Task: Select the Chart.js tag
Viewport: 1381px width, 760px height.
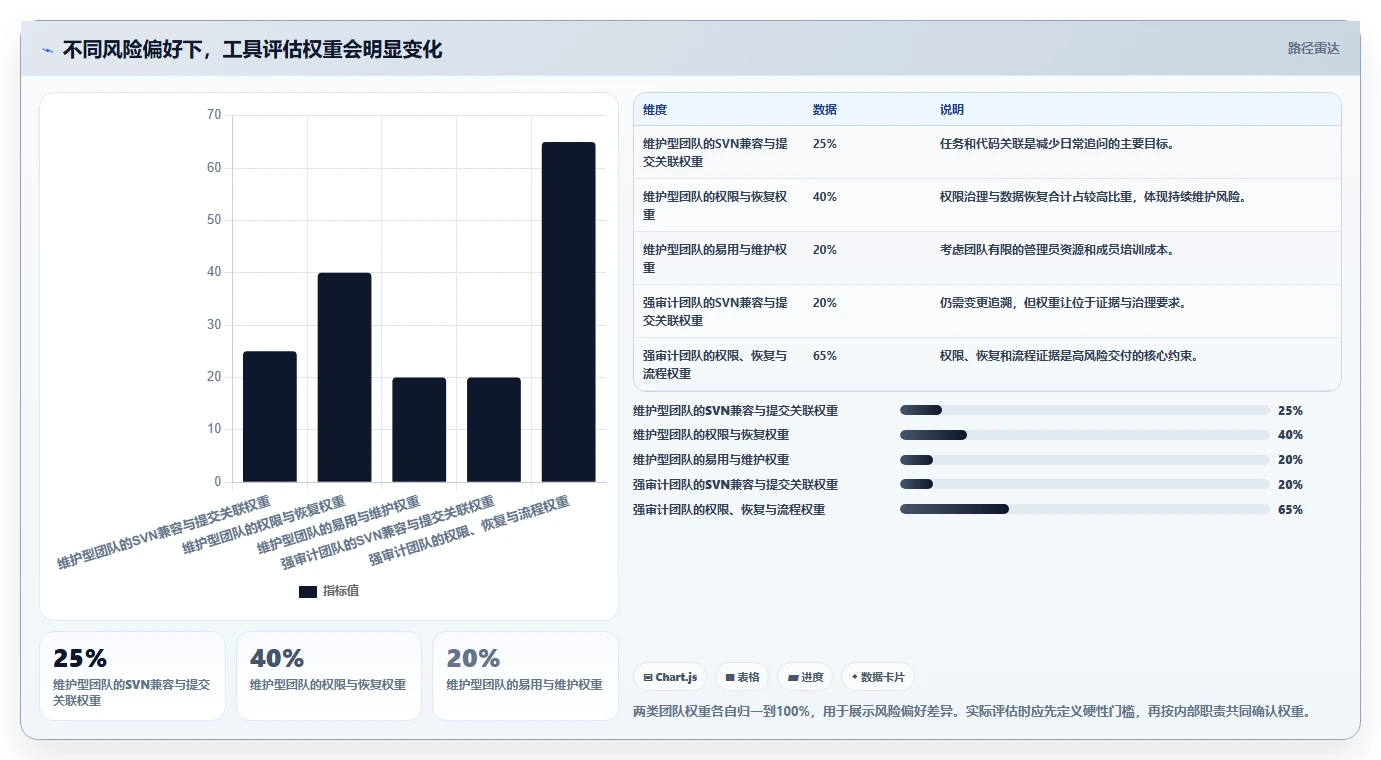Action: click(670, 677)
